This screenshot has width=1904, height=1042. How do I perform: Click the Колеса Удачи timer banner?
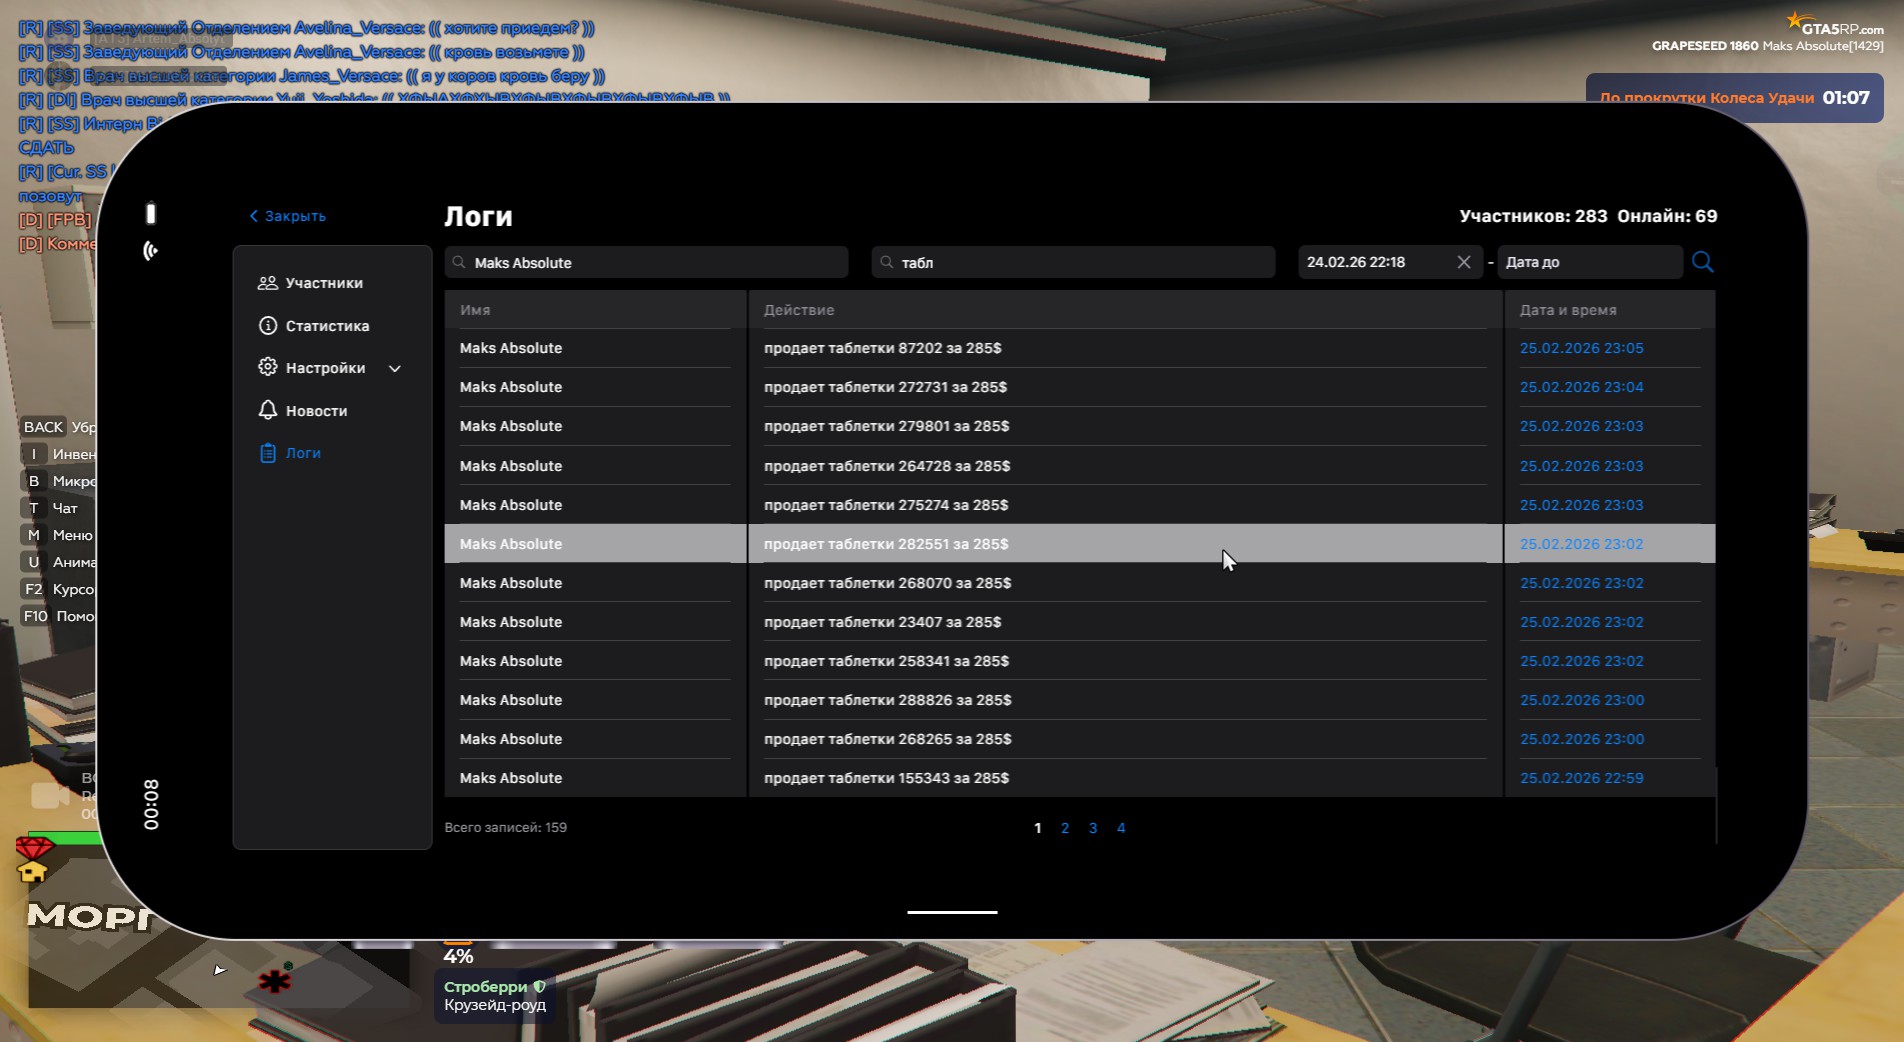coord(1733,98)
